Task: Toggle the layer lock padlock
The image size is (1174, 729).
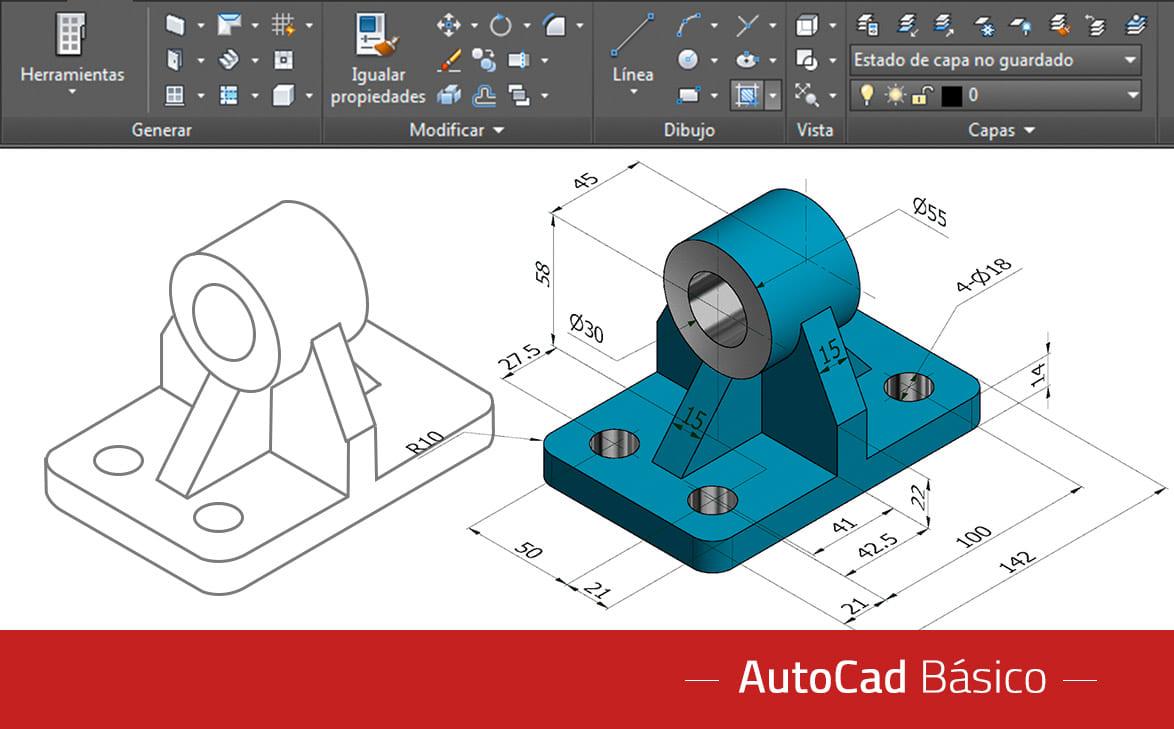Action: [921, 95]
